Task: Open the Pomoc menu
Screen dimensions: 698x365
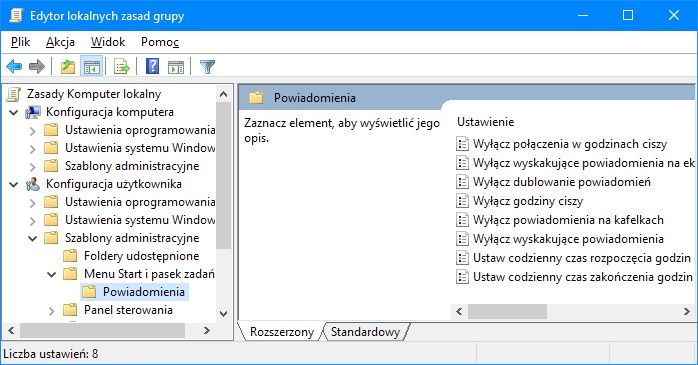Action: (x=160, y=42)
